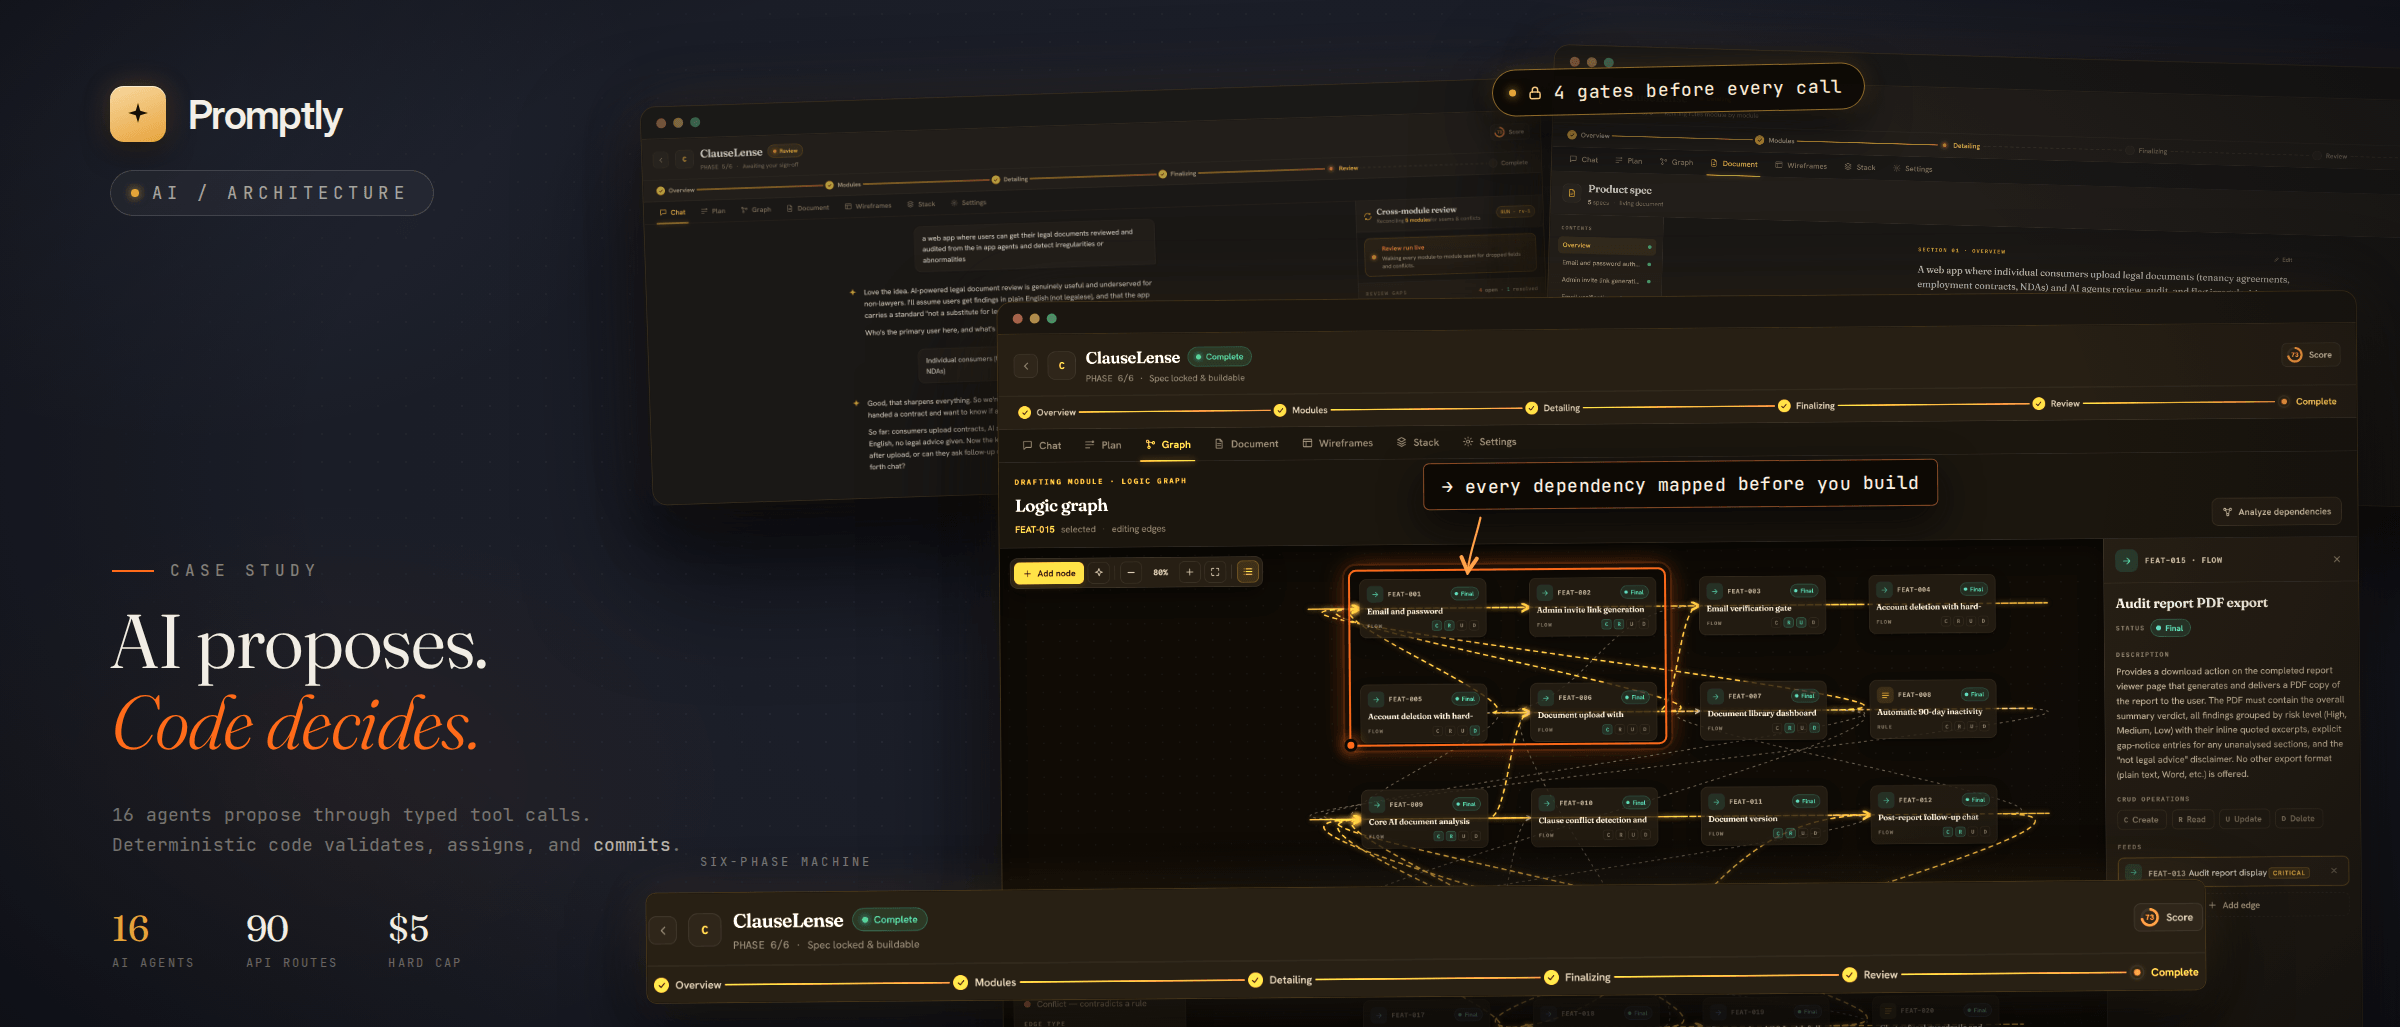Zoom in the graph with the plus icon

pos(1189,572)
